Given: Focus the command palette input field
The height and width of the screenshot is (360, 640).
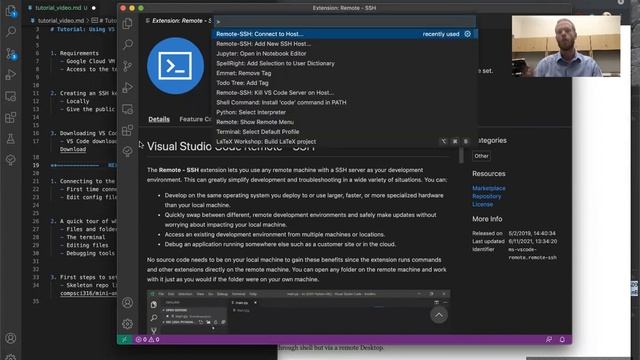Looking at the screenshot, I should tap(344, 21).
